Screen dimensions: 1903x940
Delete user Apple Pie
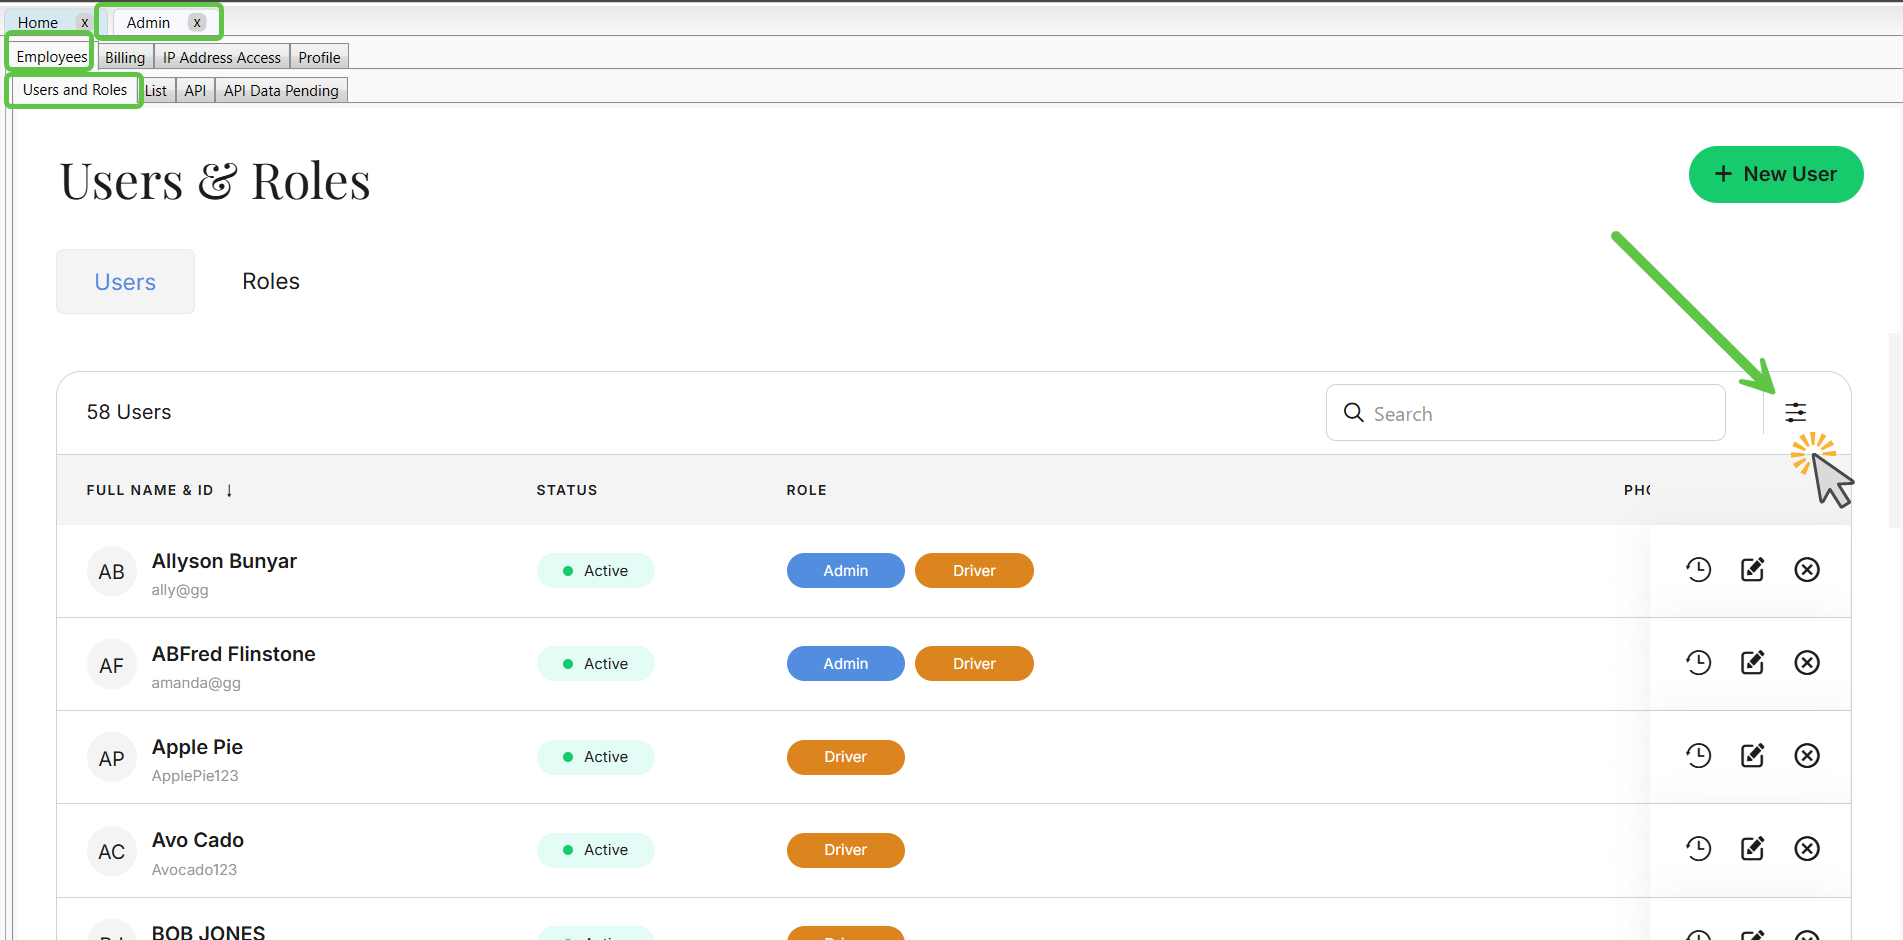click(x=1806, y=756)
